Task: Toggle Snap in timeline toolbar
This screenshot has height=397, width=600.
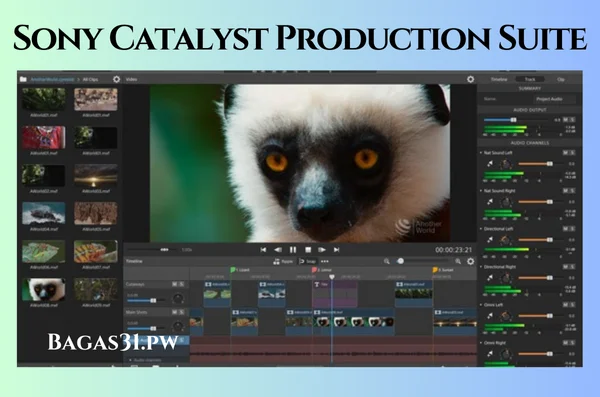Action: pos(307,261)
